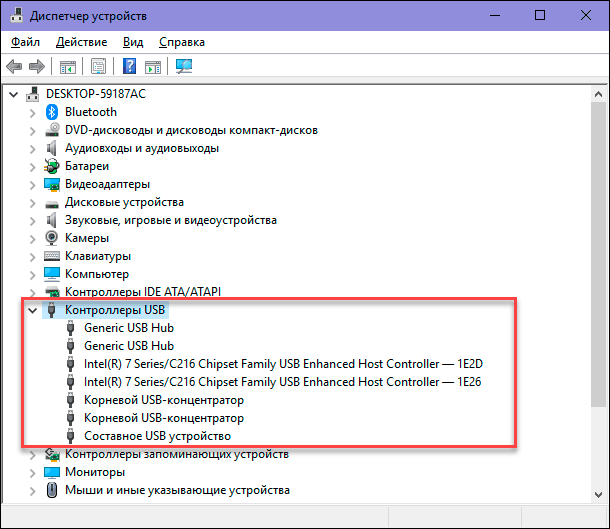Screen dimensions: 610x529
Task: Select Составное USB устройство item
Action: point(158,436)
